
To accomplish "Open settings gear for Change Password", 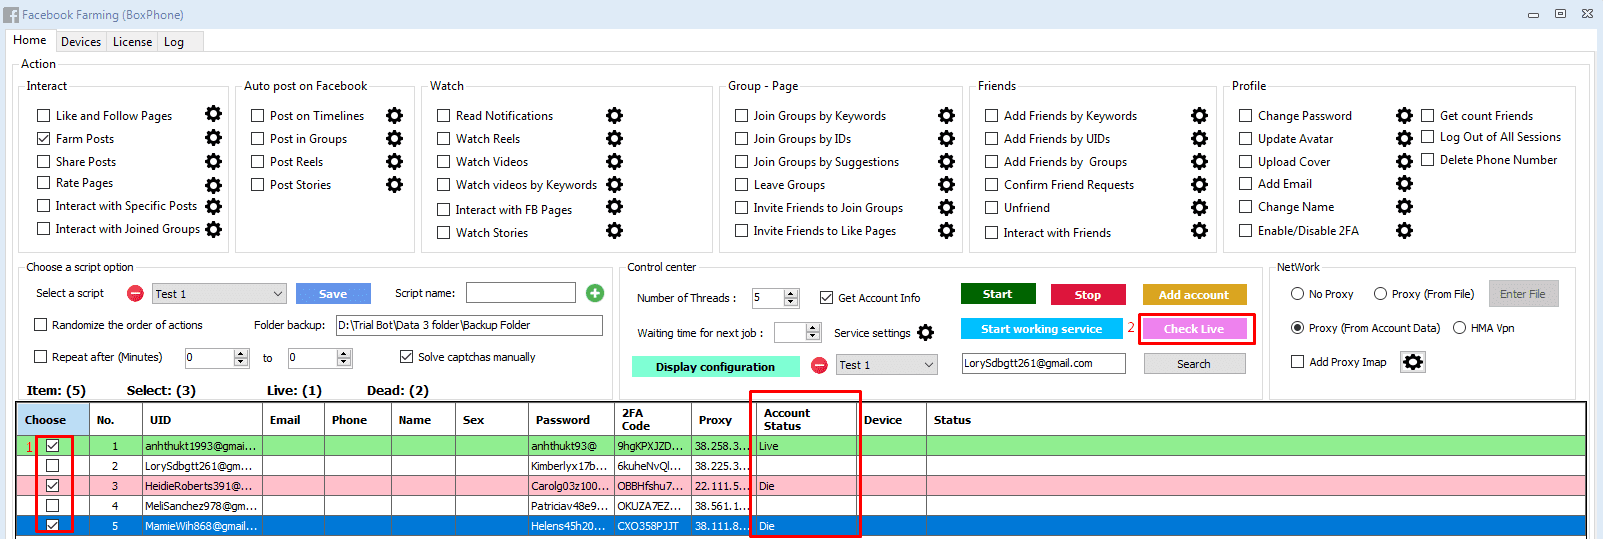I will tap(1404, 116).
